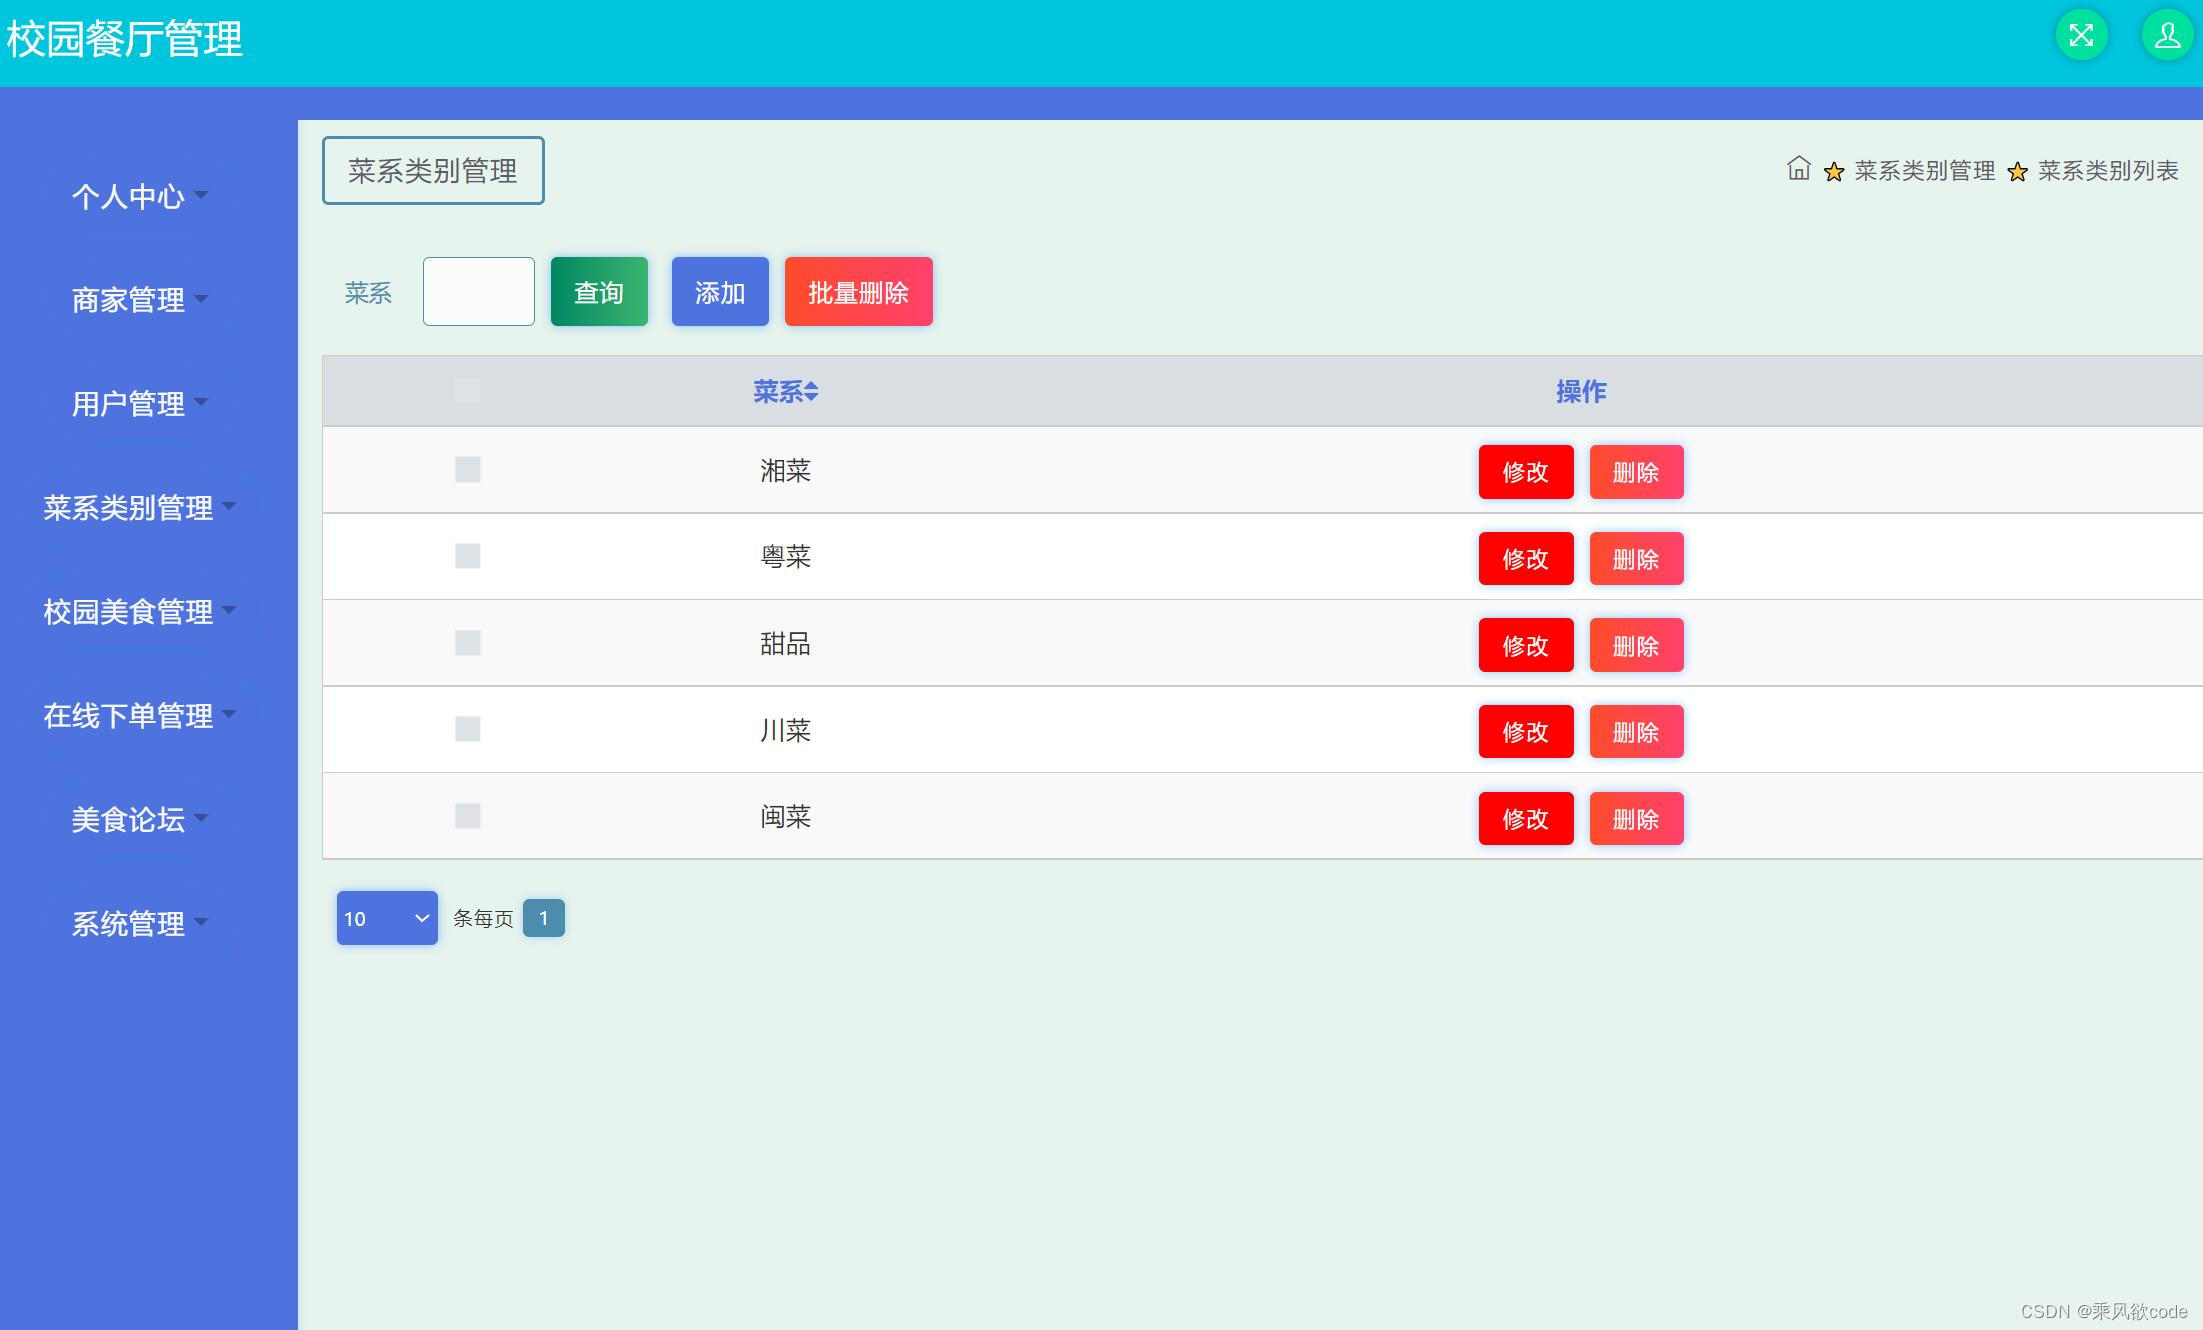Check the checkbox for 湘菜 row
The width and height of the screenshot is (2203, 1330).
(467, 469)
